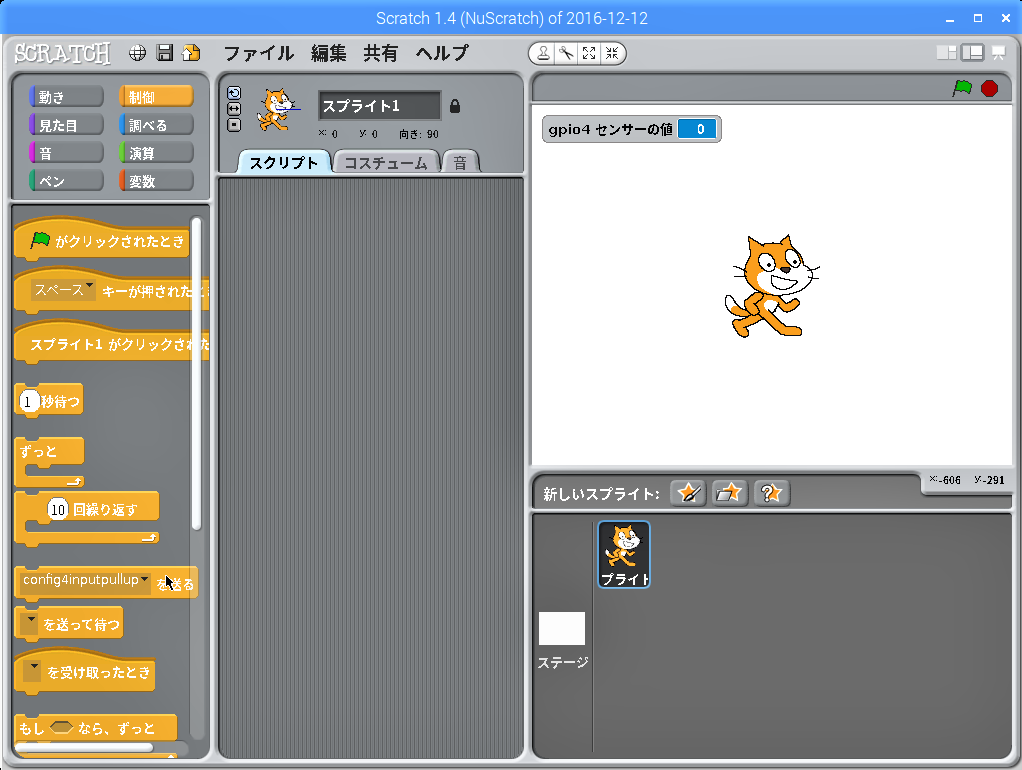1022x770 pixels.
Task: Click the Scratch logo
Action: click(63, 53)
